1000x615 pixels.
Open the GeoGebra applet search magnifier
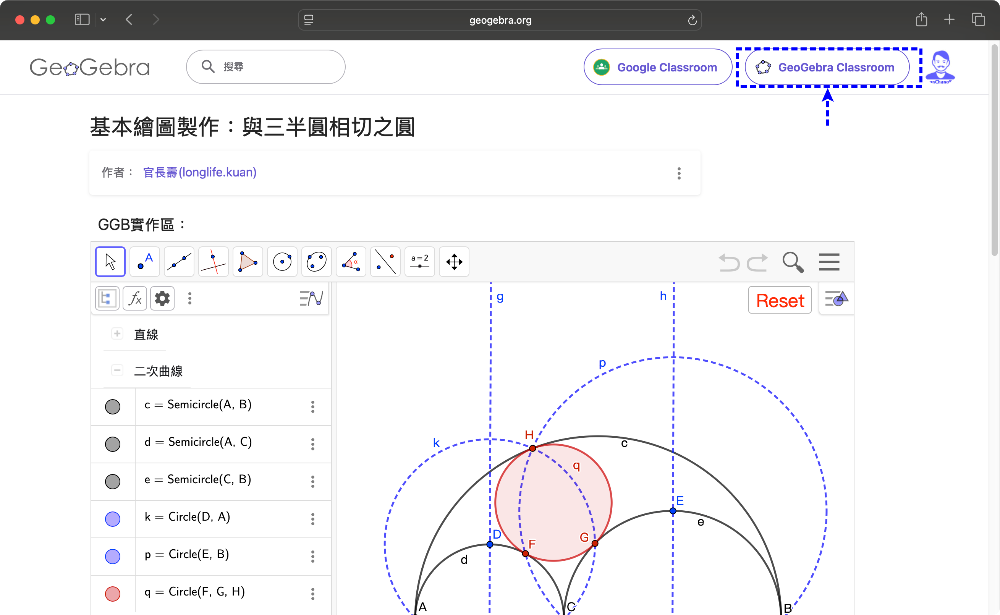click(x=793, y=262)
